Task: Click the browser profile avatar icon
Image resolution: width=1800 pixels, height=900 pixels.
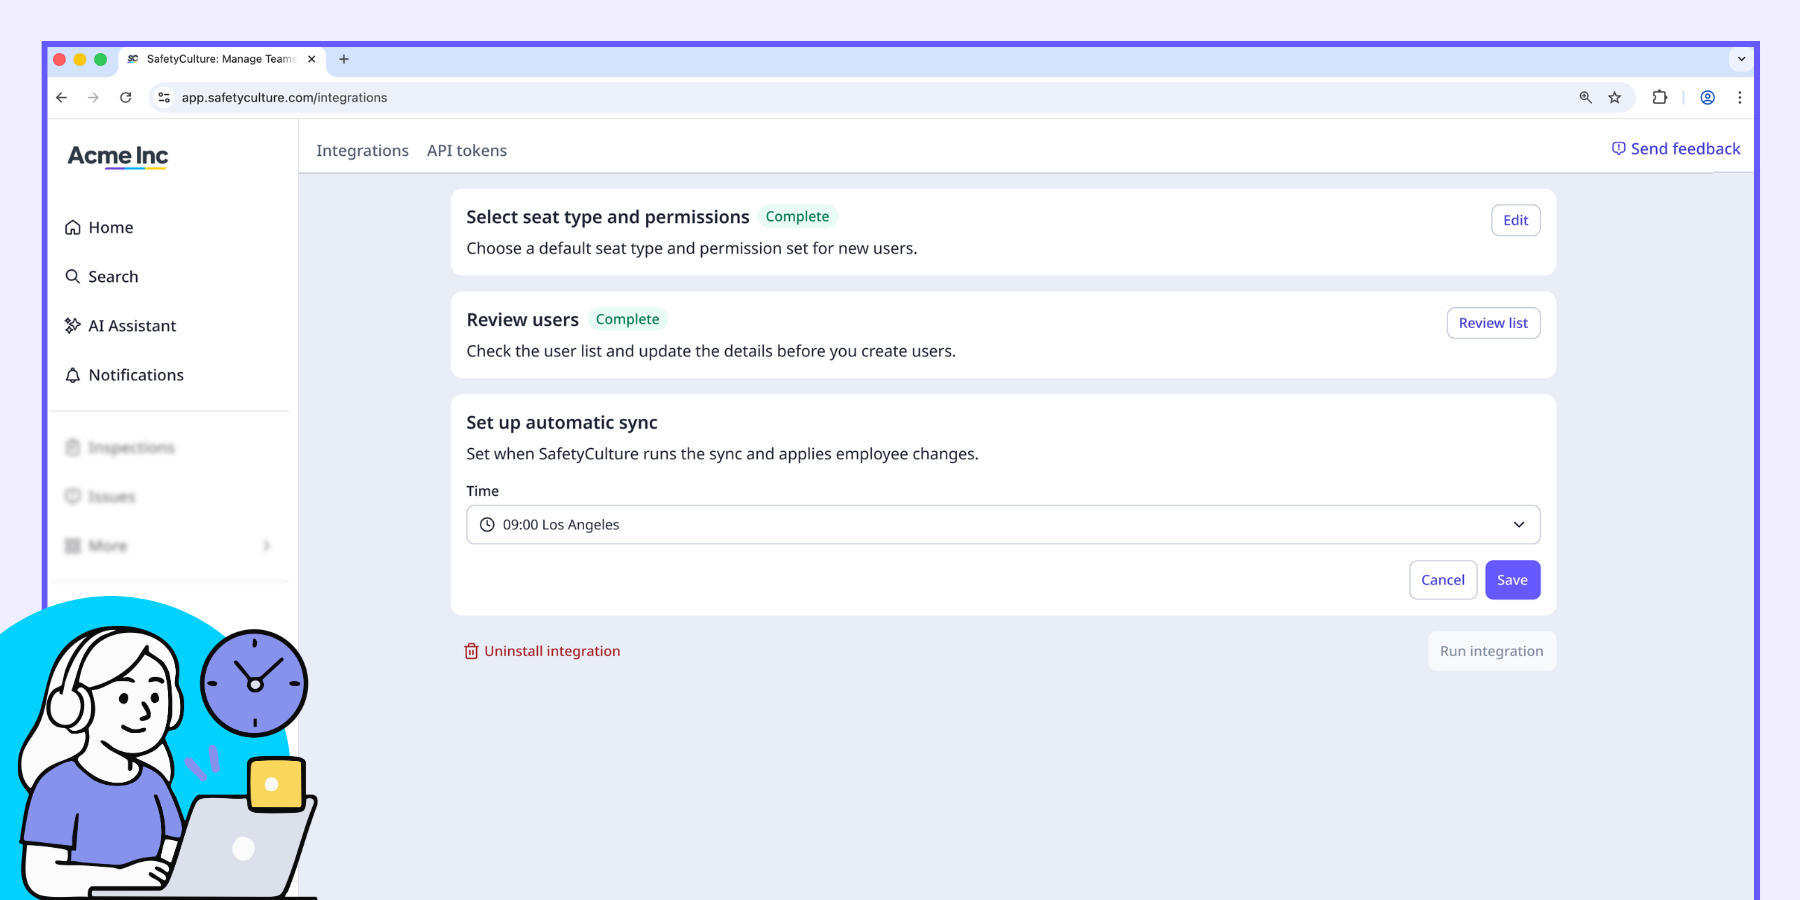Action: click(1708, 98)
